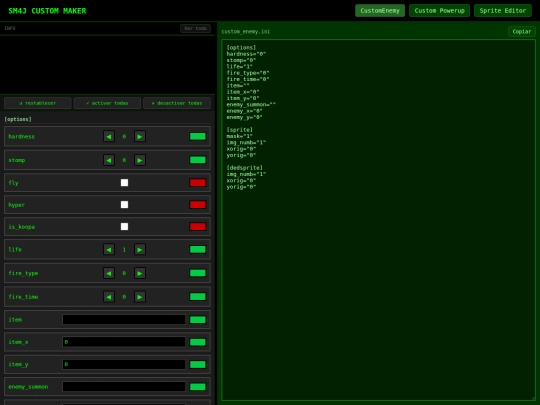
Task: Focus the enemy_summon text field
Action: pyautogui.click(x=124, y=387)
